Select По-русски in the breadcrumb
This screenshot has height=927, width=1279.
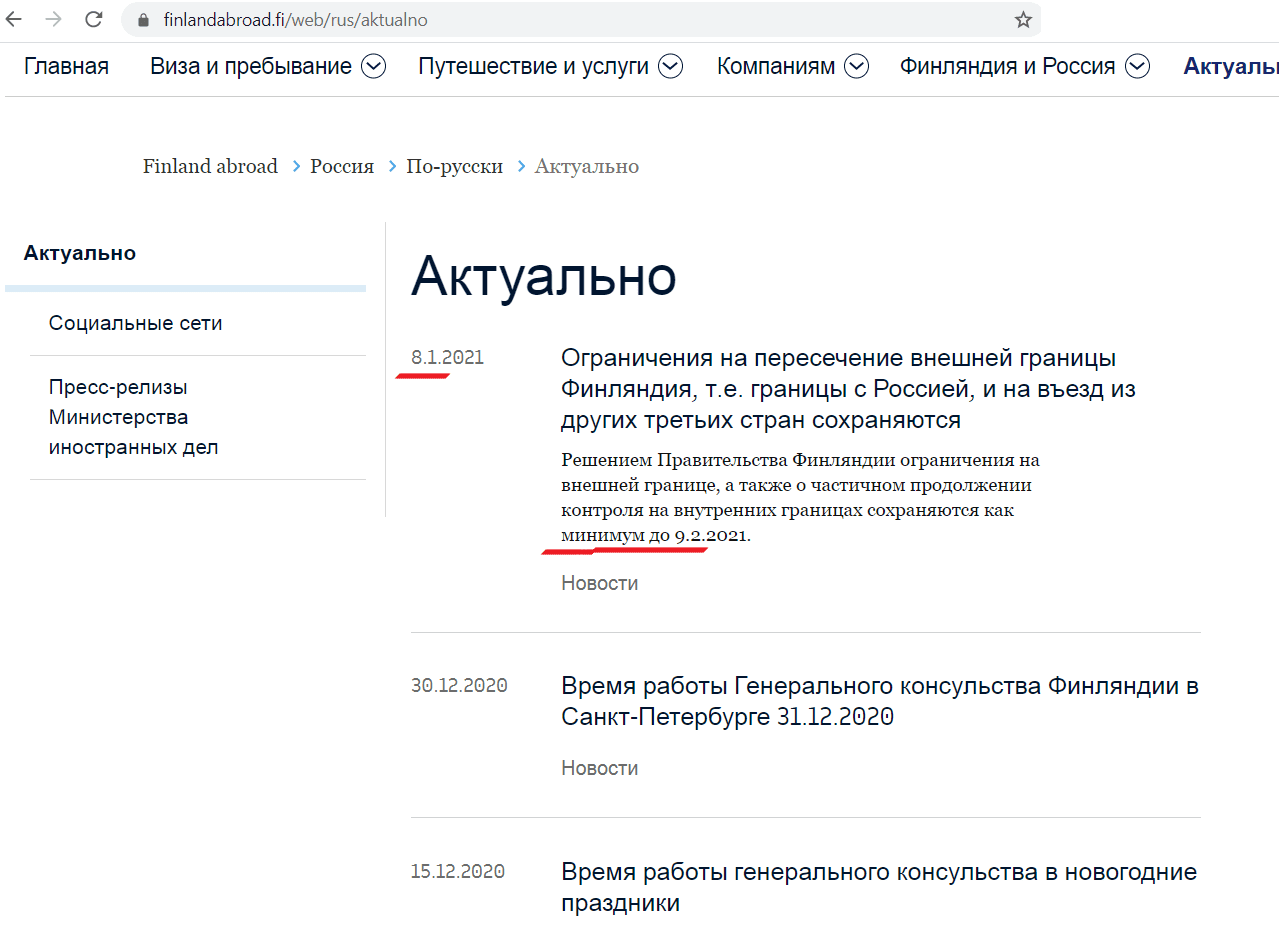click(454, 166)
